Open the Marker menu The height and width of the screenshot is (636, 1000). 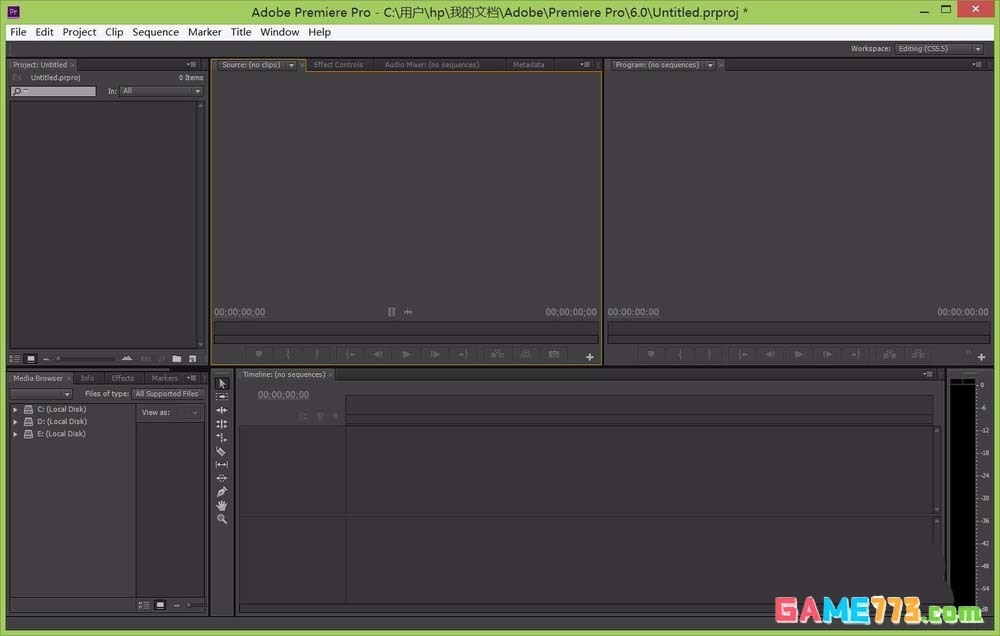pyautogui.click(x=204, y=32)
